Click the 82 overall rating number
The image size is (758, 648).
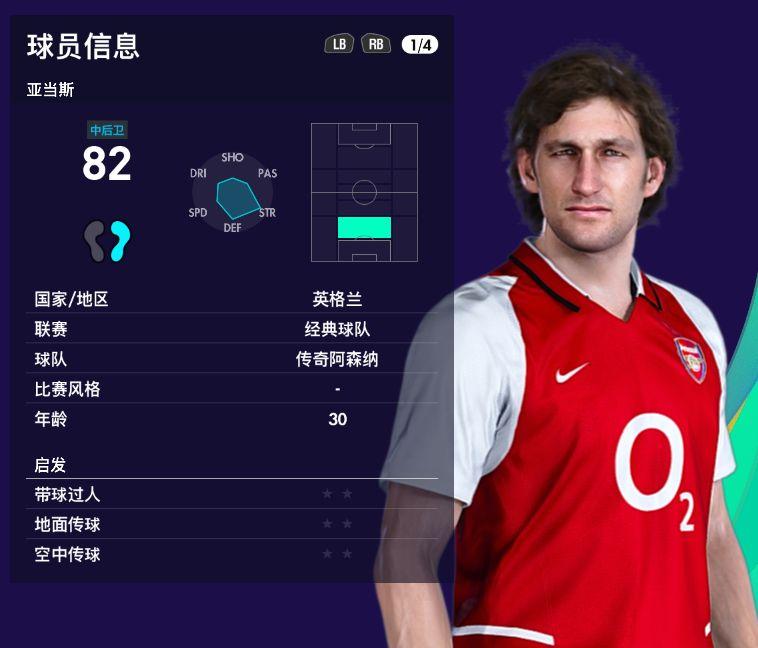coord(107,164)
